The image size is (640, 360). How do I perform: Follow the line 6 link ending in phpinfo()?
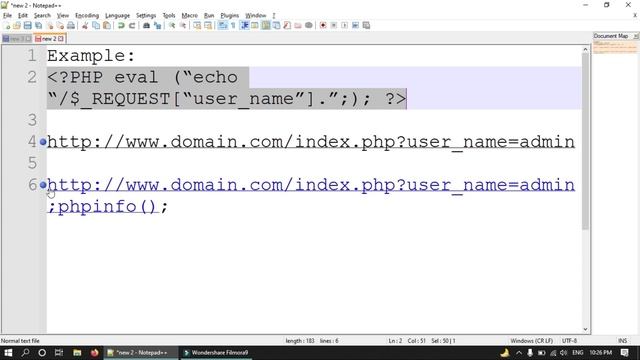[311, 196]
